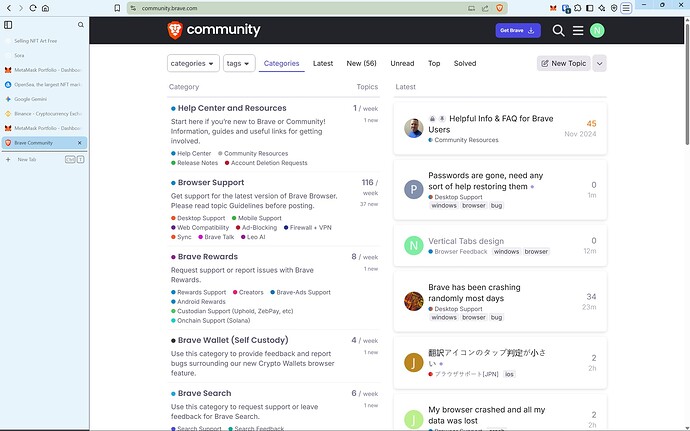Open Brave has been crashing randomly topic

(x=474, y=292)
